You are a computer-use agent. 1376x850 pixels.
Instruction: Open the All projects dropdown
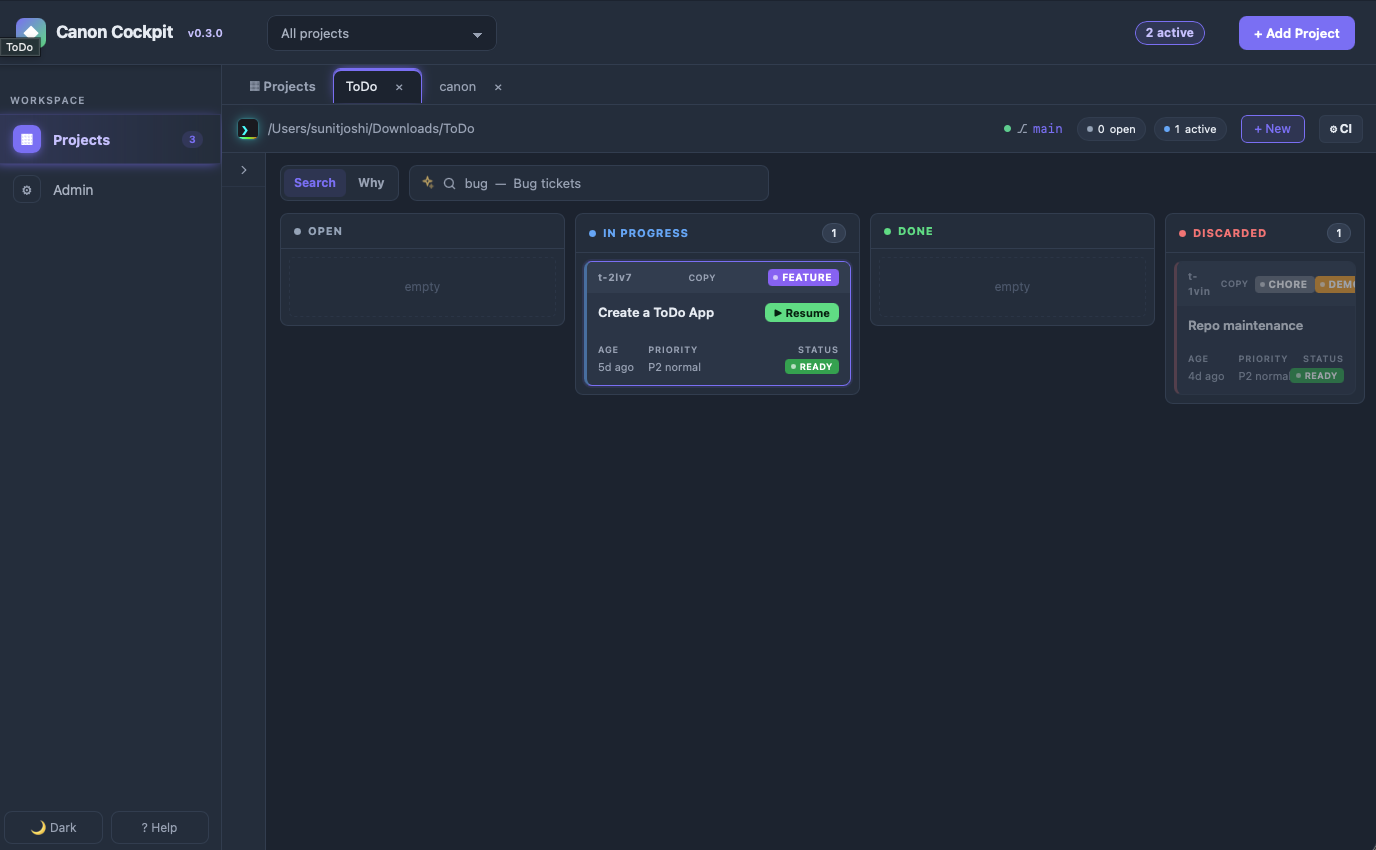tap(382, 33)
